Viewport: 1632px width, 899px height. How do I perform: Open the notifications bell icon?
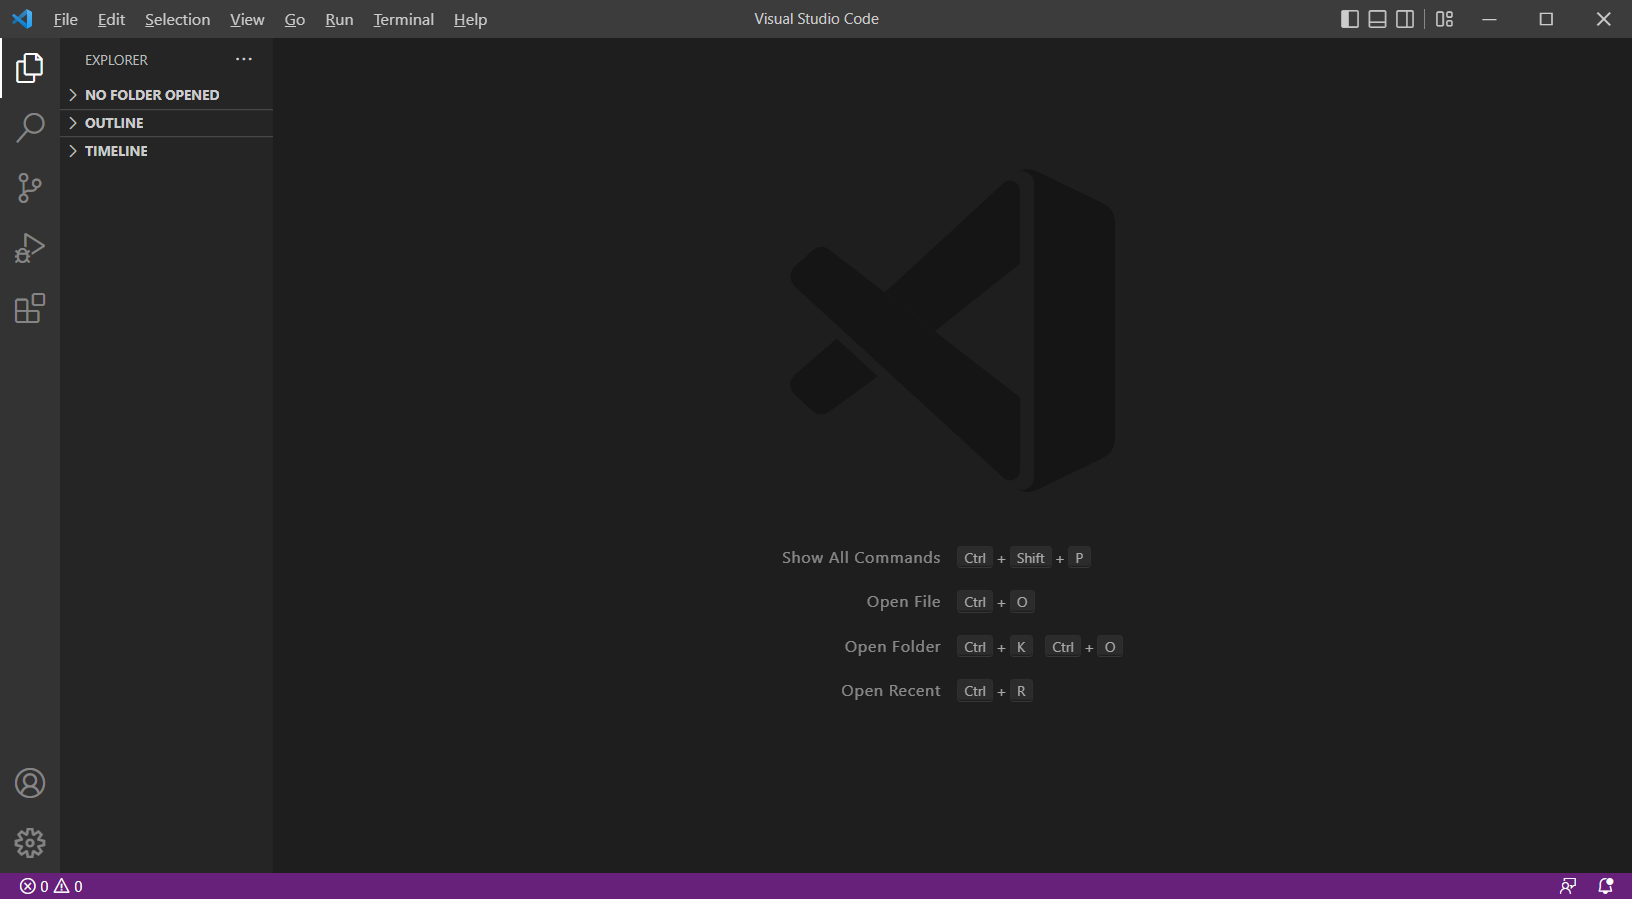[x=1605, y=886]
